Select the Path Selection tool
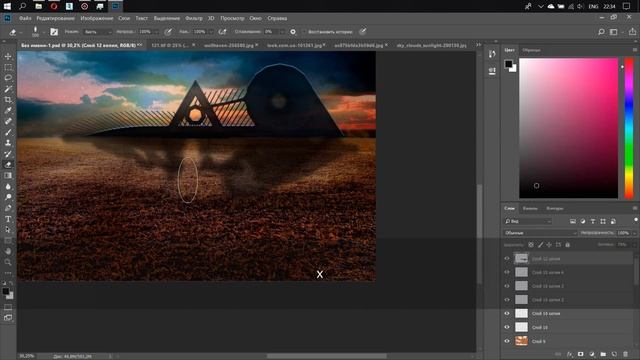640x360 pixels. (8, 230)
